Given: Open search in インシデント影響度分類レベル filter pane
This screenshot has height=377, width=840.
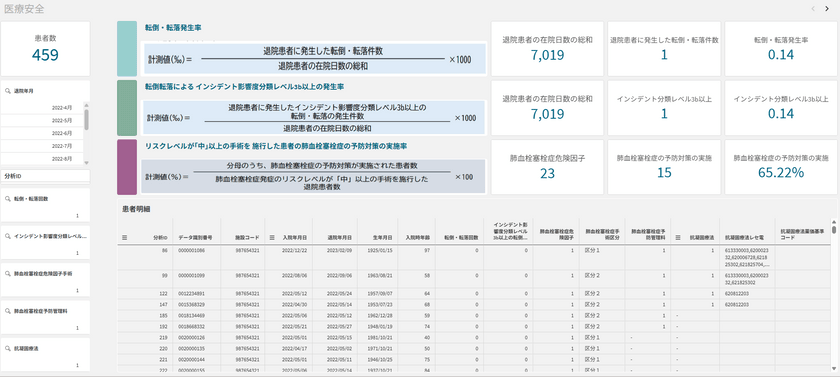Looking at the screenshot, I should click(x=8, y=236).
